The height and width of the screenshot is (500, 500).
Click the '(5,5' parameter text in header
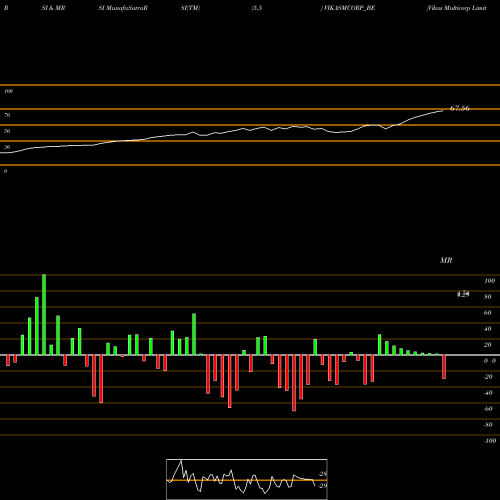257,8
